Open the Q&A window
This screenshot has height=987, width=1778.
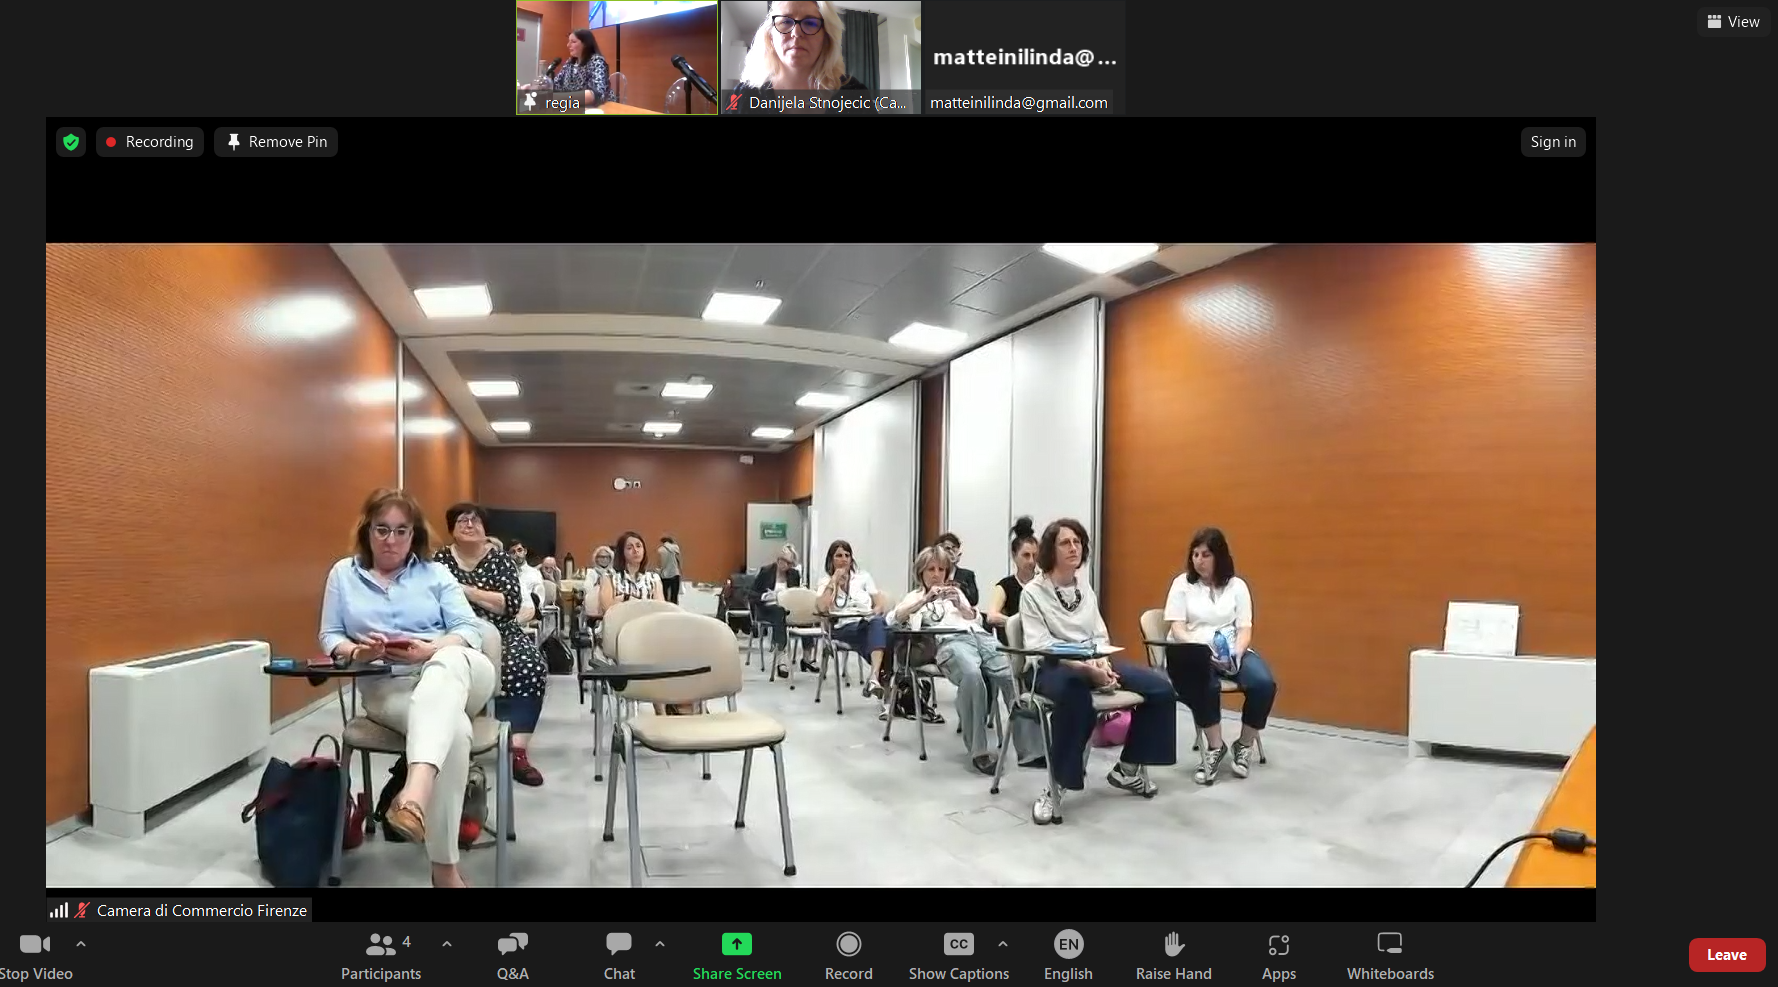click(513, 956)
